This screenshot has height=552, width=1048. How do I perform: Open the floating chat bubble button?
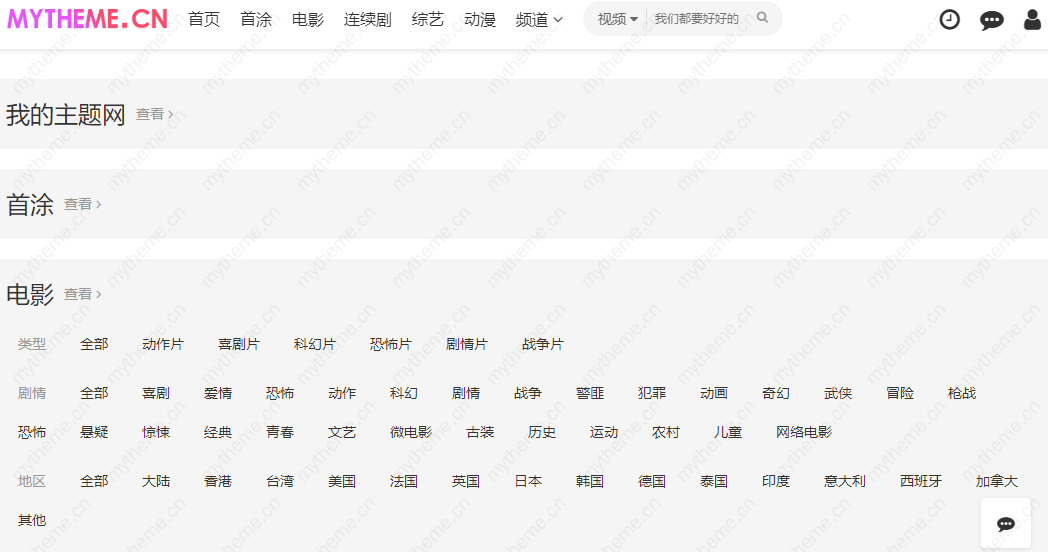(1006, 524)
